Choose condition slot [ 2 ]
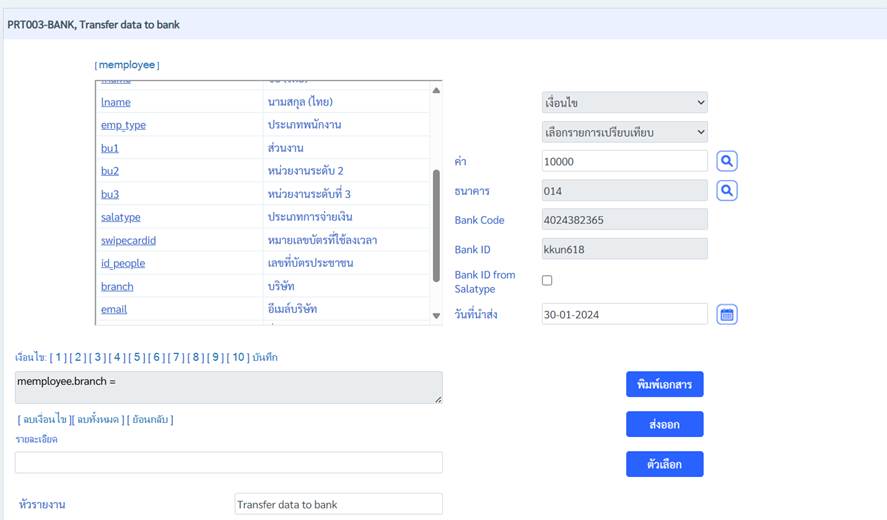The width and height of the screenshot is (887, 520). coord(78,357)
